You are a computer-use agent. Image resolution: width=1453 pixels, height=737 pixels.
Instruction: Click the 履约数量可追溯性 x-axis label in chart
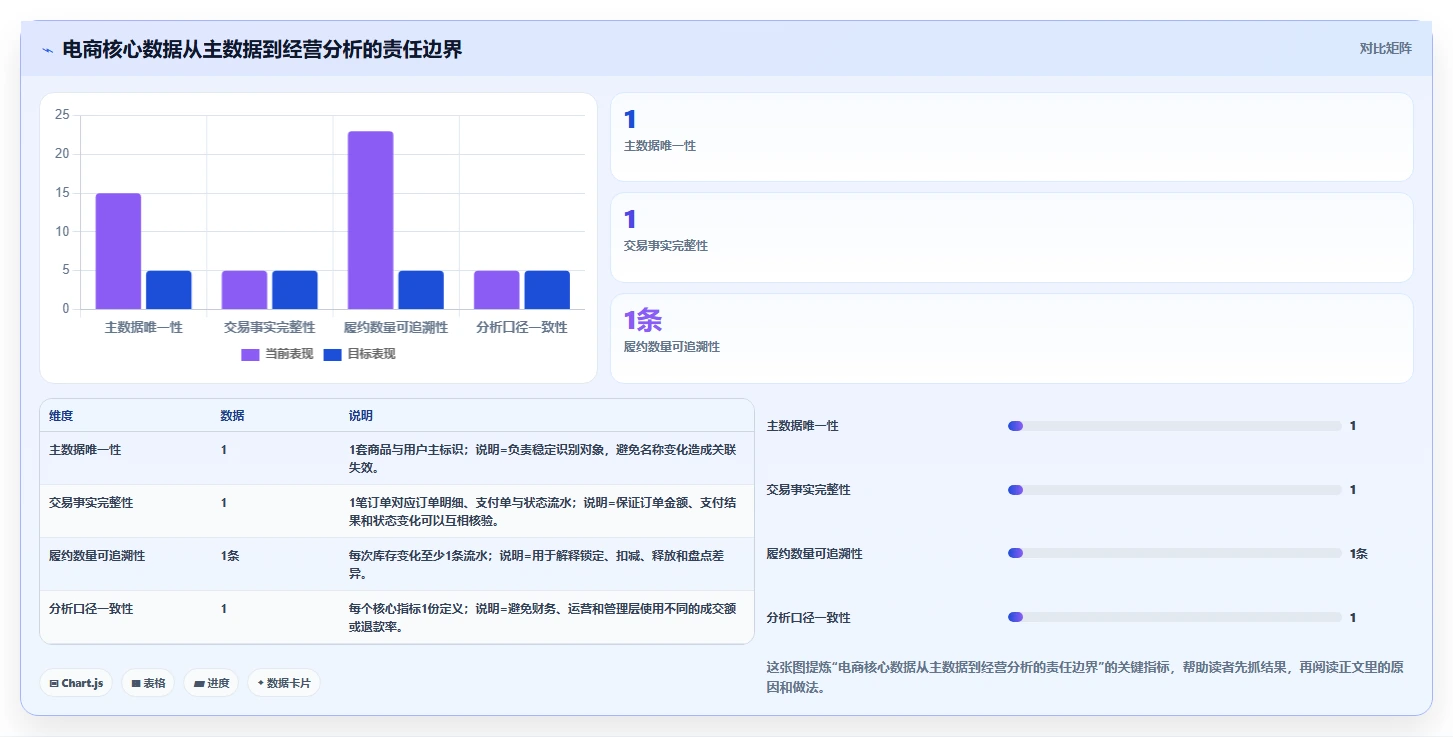tap(396, 327)
